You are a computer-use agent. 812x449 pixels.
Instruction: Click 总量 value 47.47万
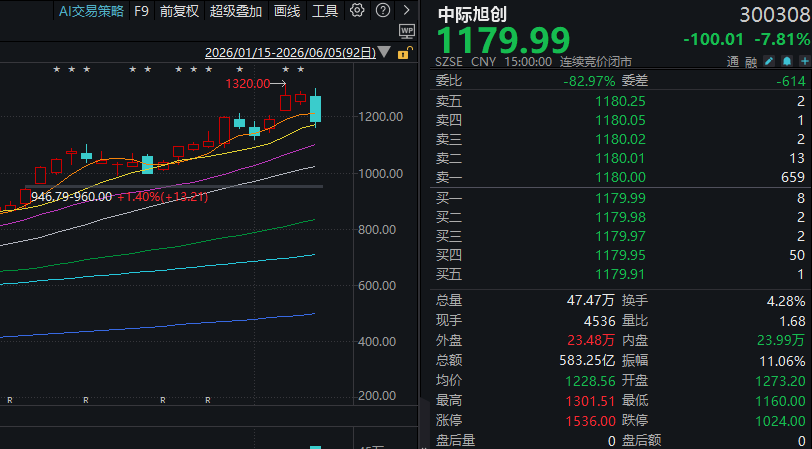click(590, 300)
